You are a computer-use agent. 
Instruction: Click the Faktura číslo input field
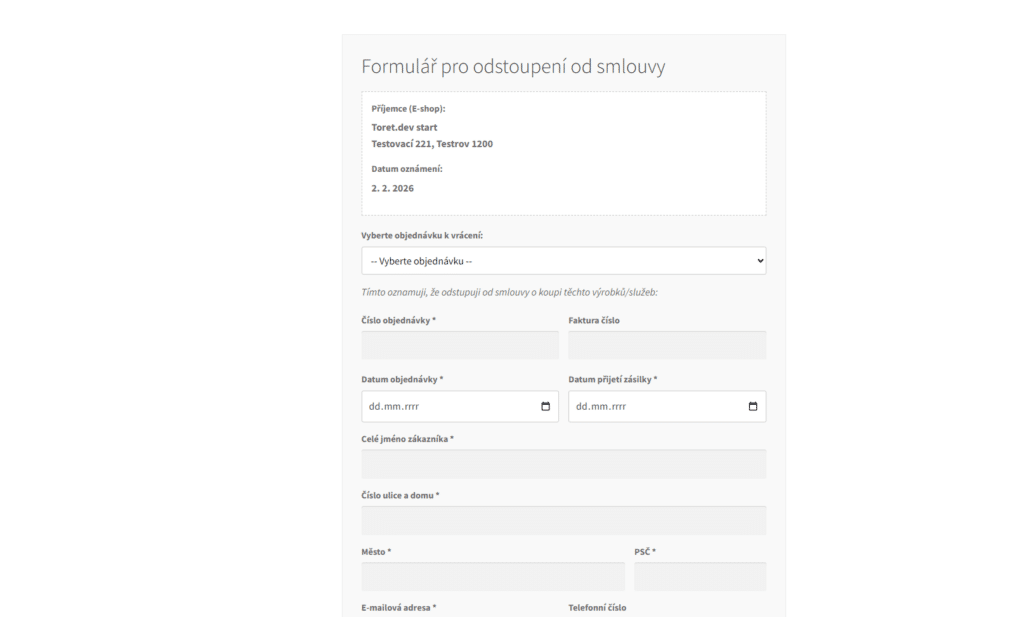[667, 344]
